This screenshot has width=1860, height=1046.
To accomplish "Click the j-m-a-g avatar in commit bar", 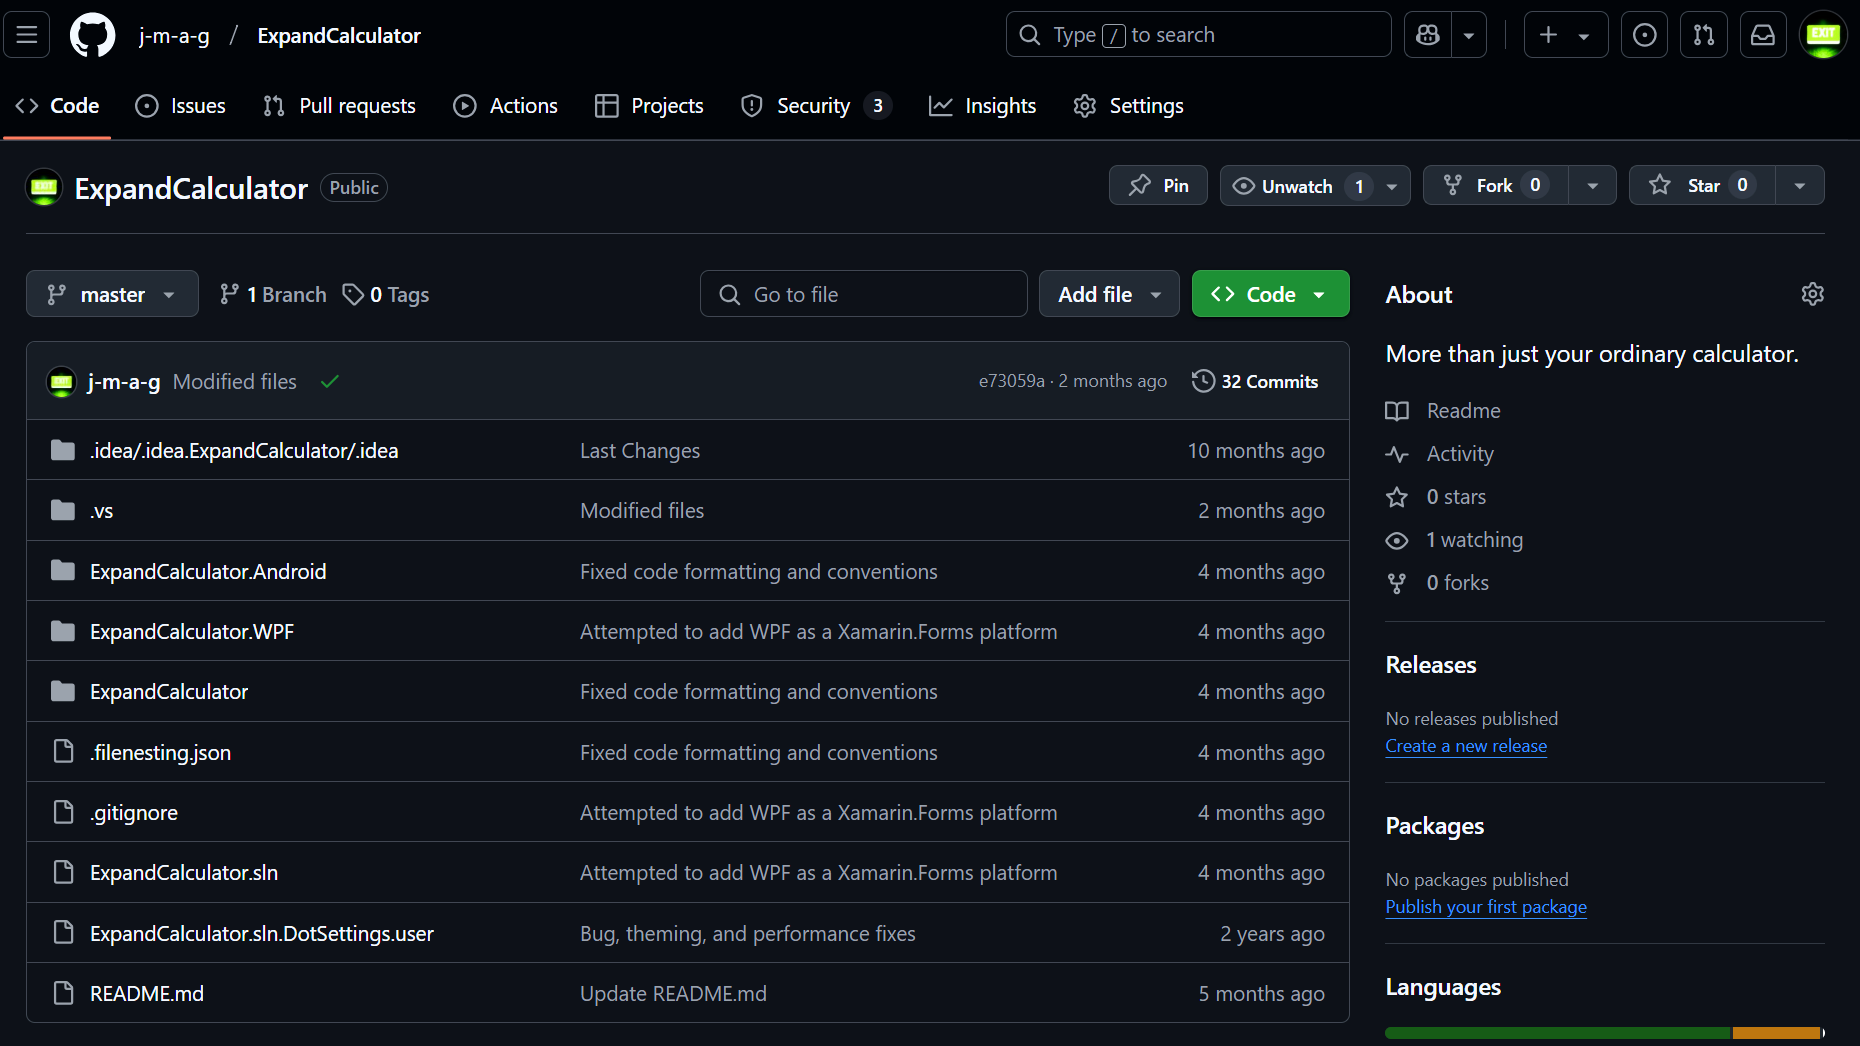I will [62, 381].
